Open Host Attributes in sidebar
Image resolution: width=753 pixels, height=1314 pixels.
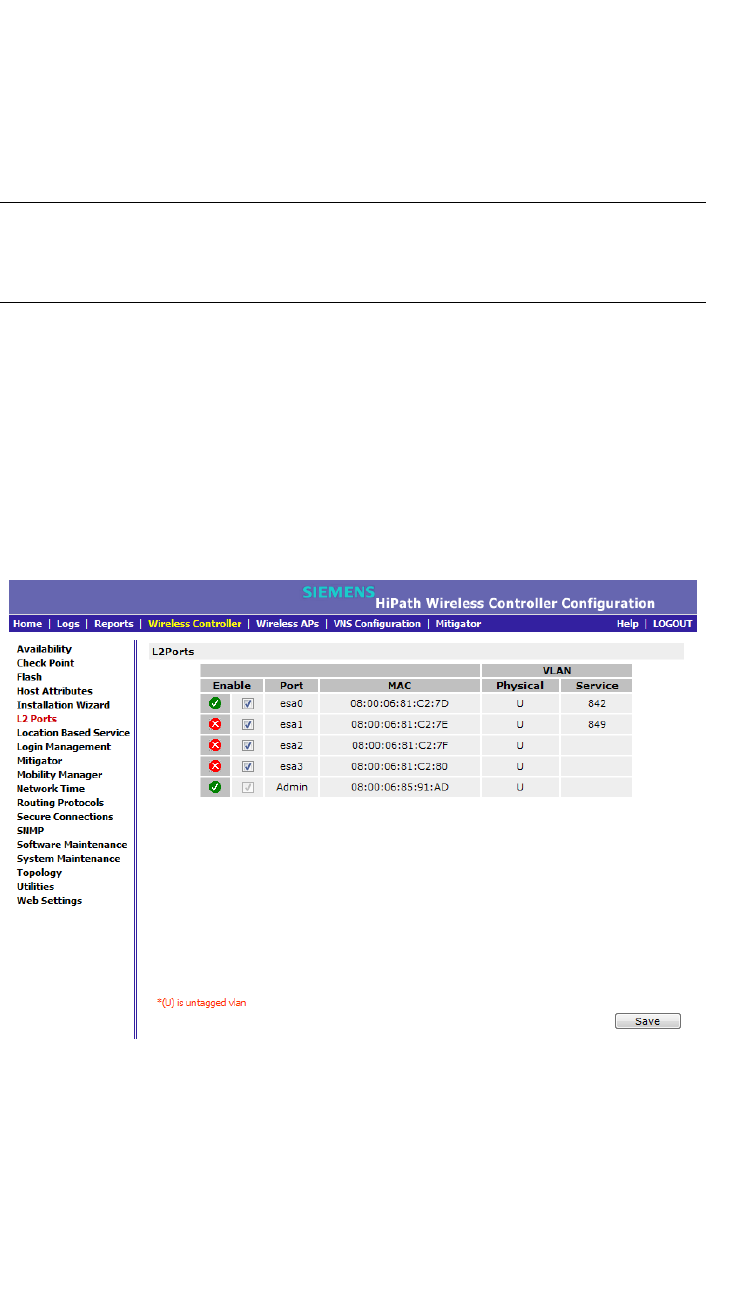tap(55, 691)
